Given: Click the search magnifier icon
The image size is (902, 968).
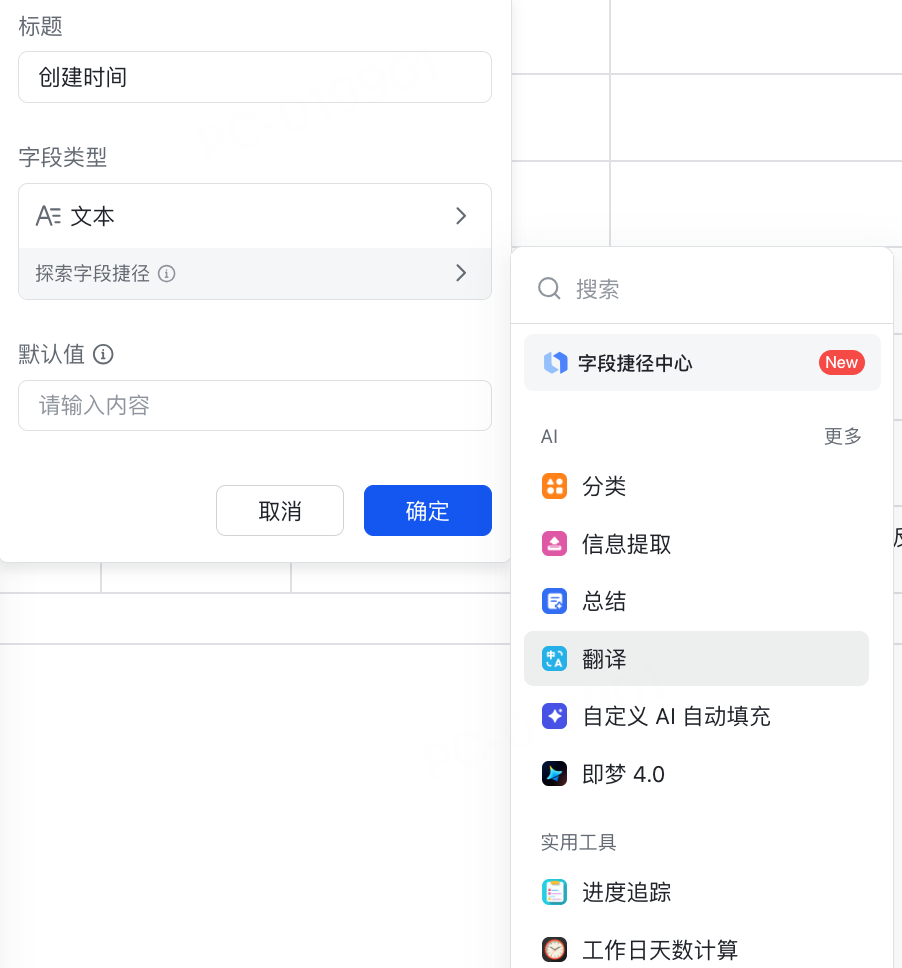Looking at the screenshot, I should pos(550,289).
